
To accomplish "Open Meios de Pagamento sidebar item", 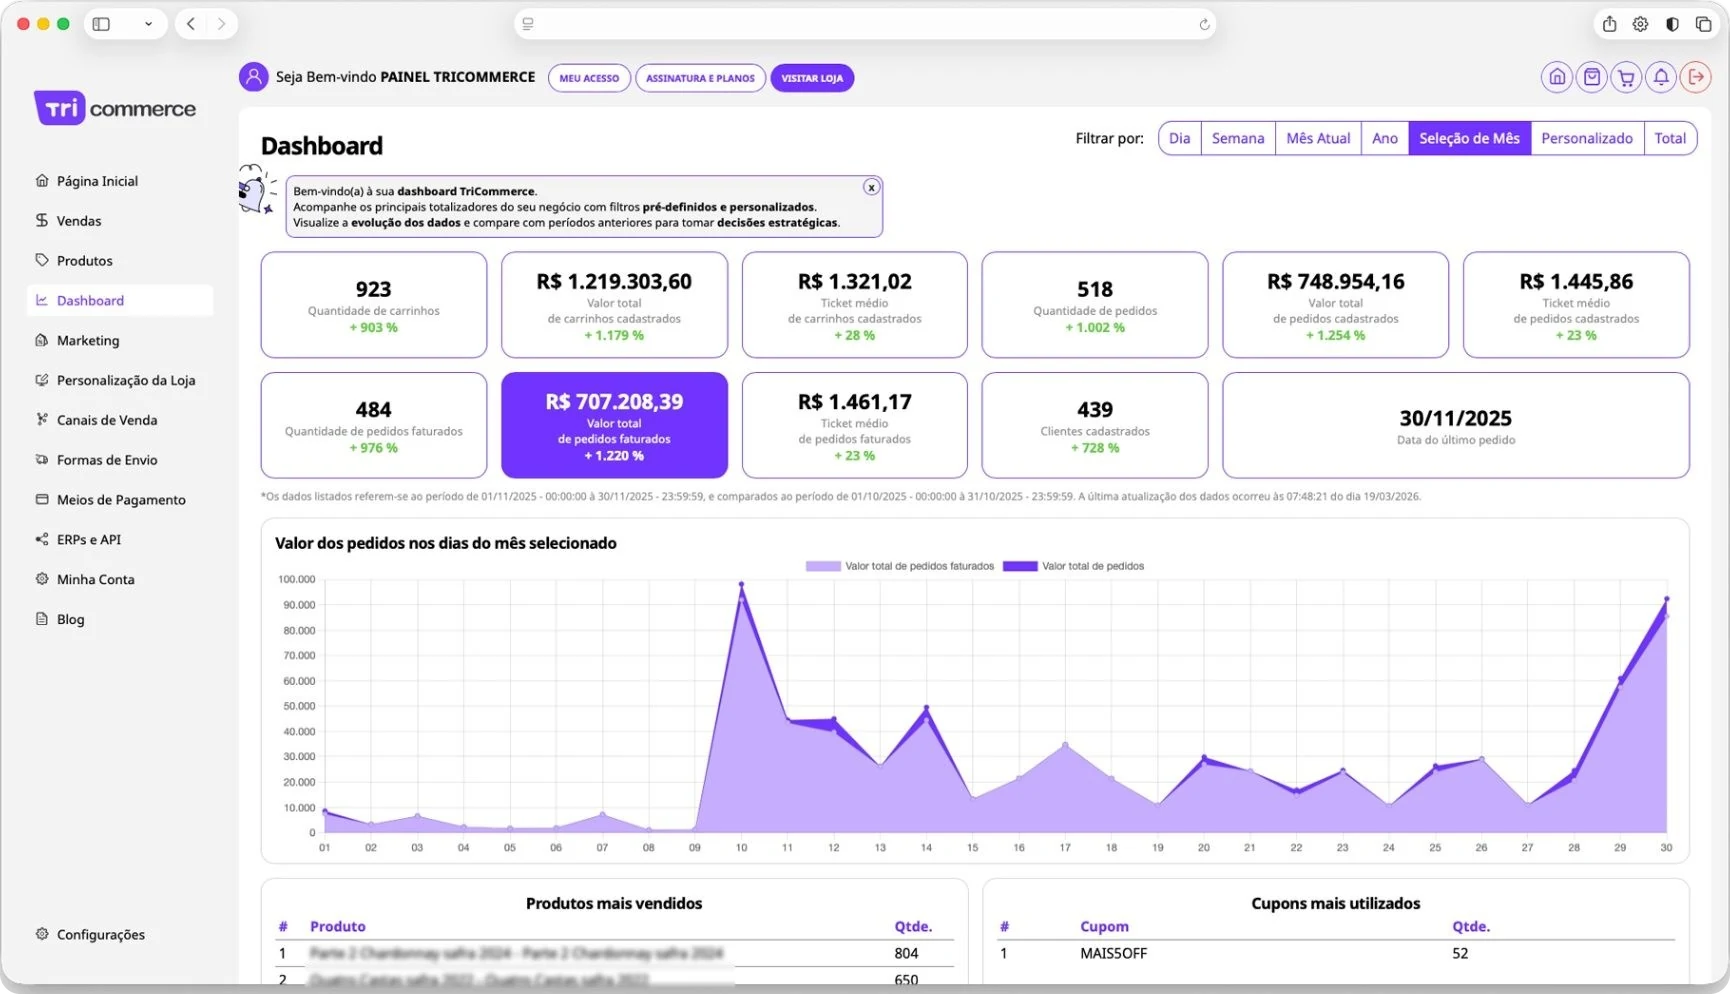I will [x=120, y=500].
